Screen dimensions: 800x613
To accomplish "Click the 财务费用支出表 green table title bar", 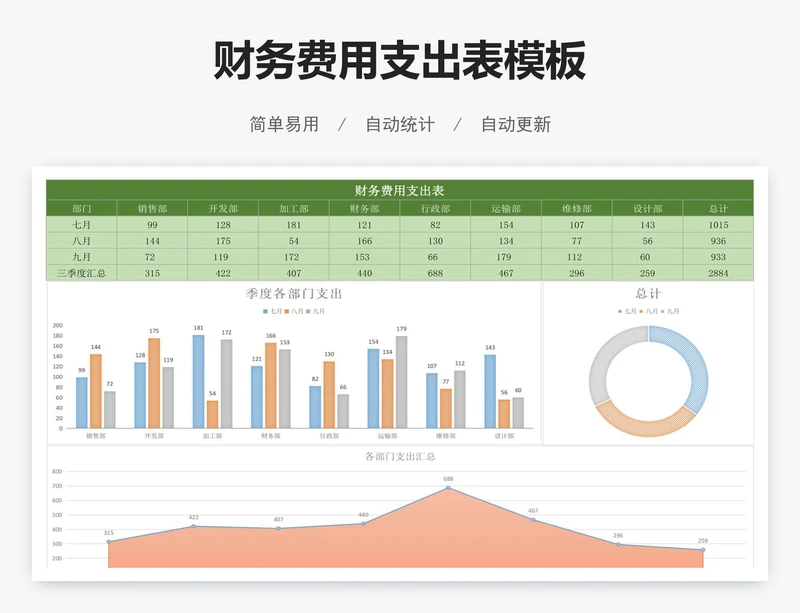I will coord(399,190).
